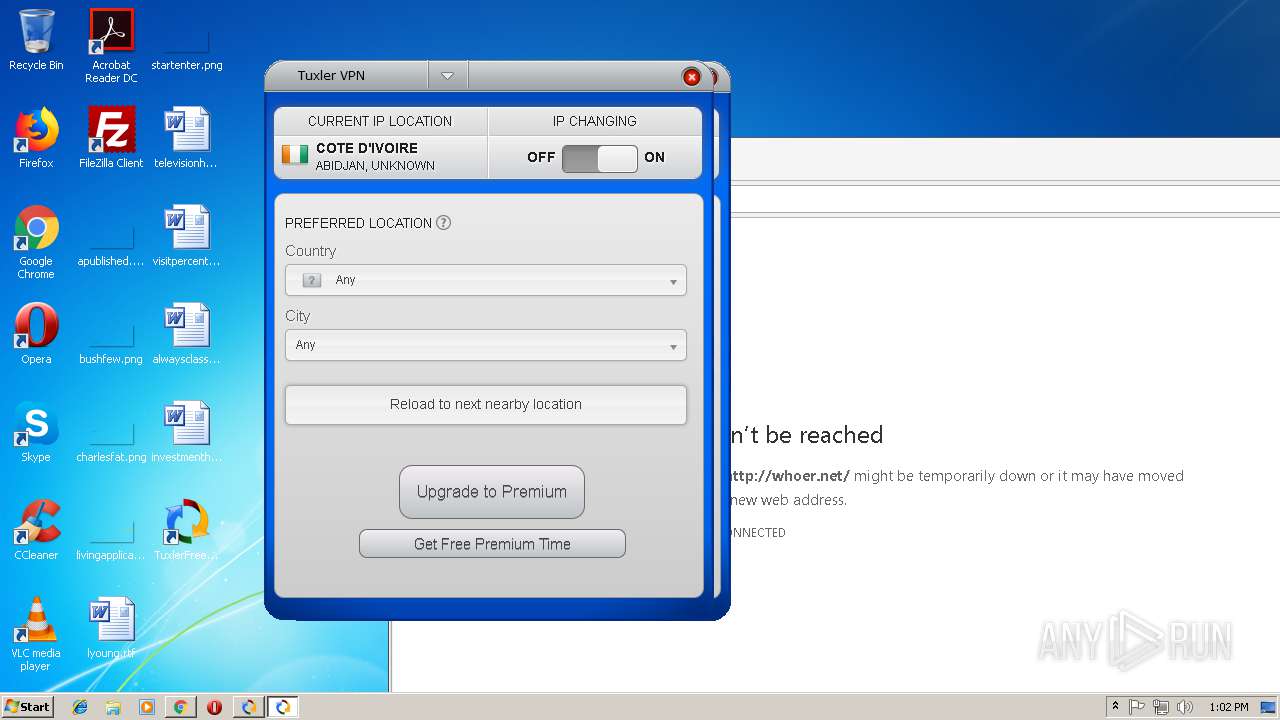Image resolution: width=1280 pixels, height=720 pixels.
Task: Click the volume speaker tray icon
Action: (1185, 707)
